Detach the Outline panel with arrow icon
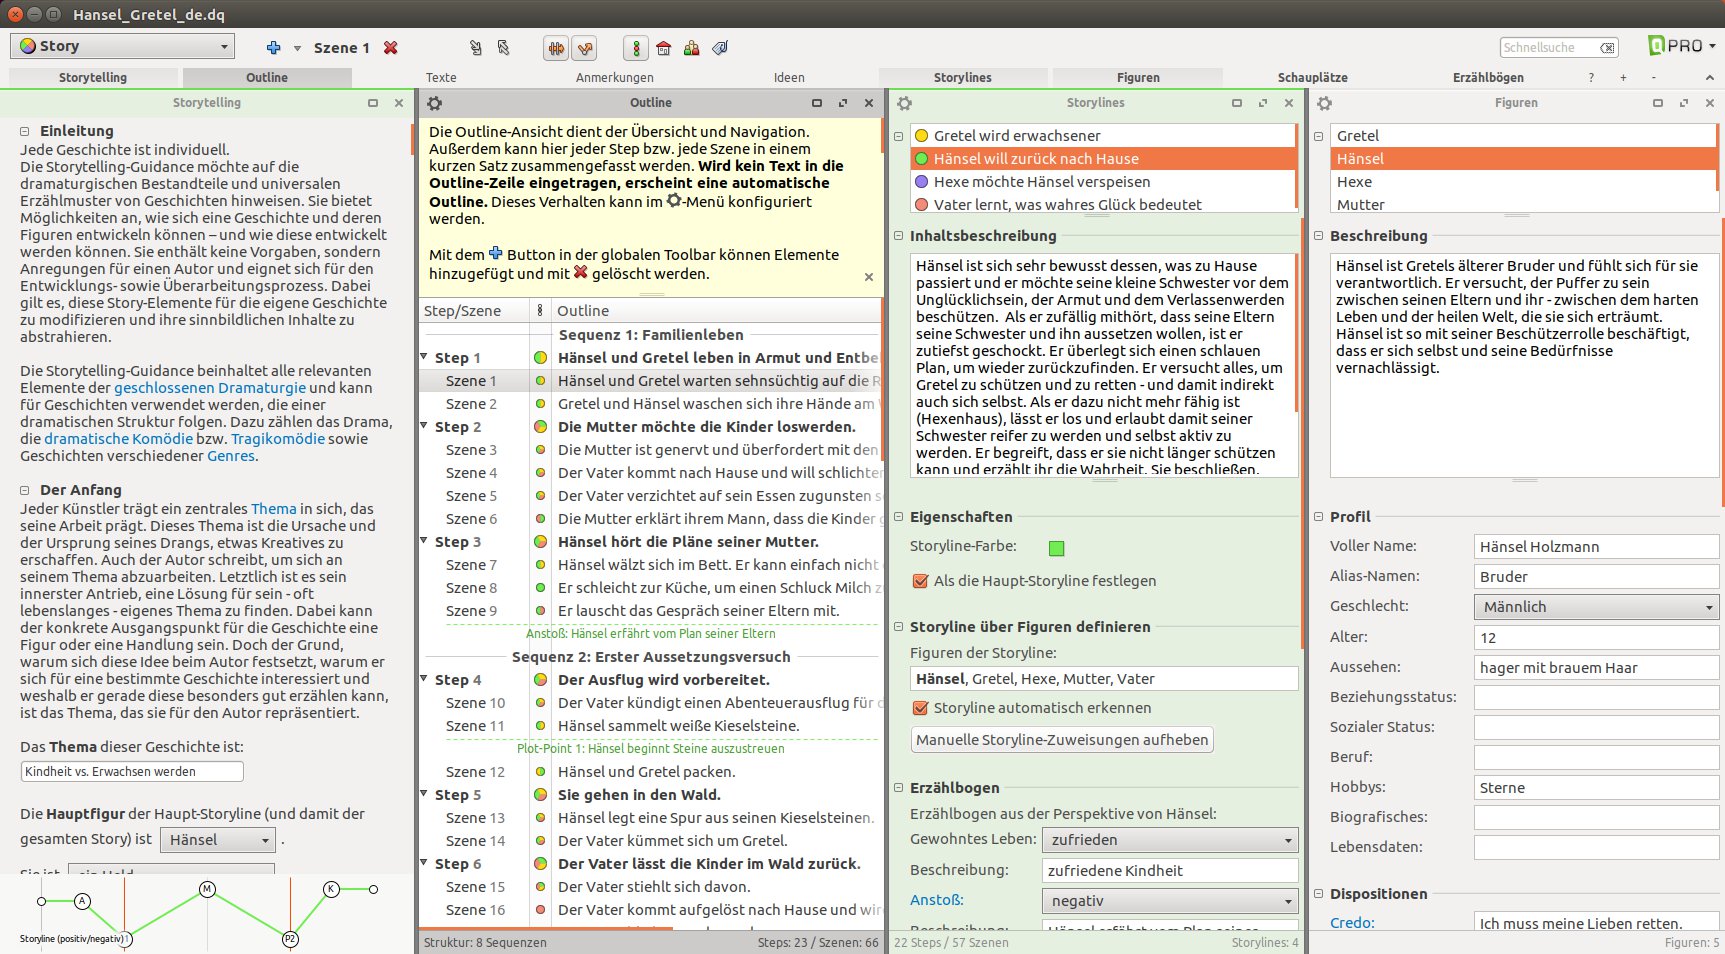 pyautogui.click(x=843, y=103)
